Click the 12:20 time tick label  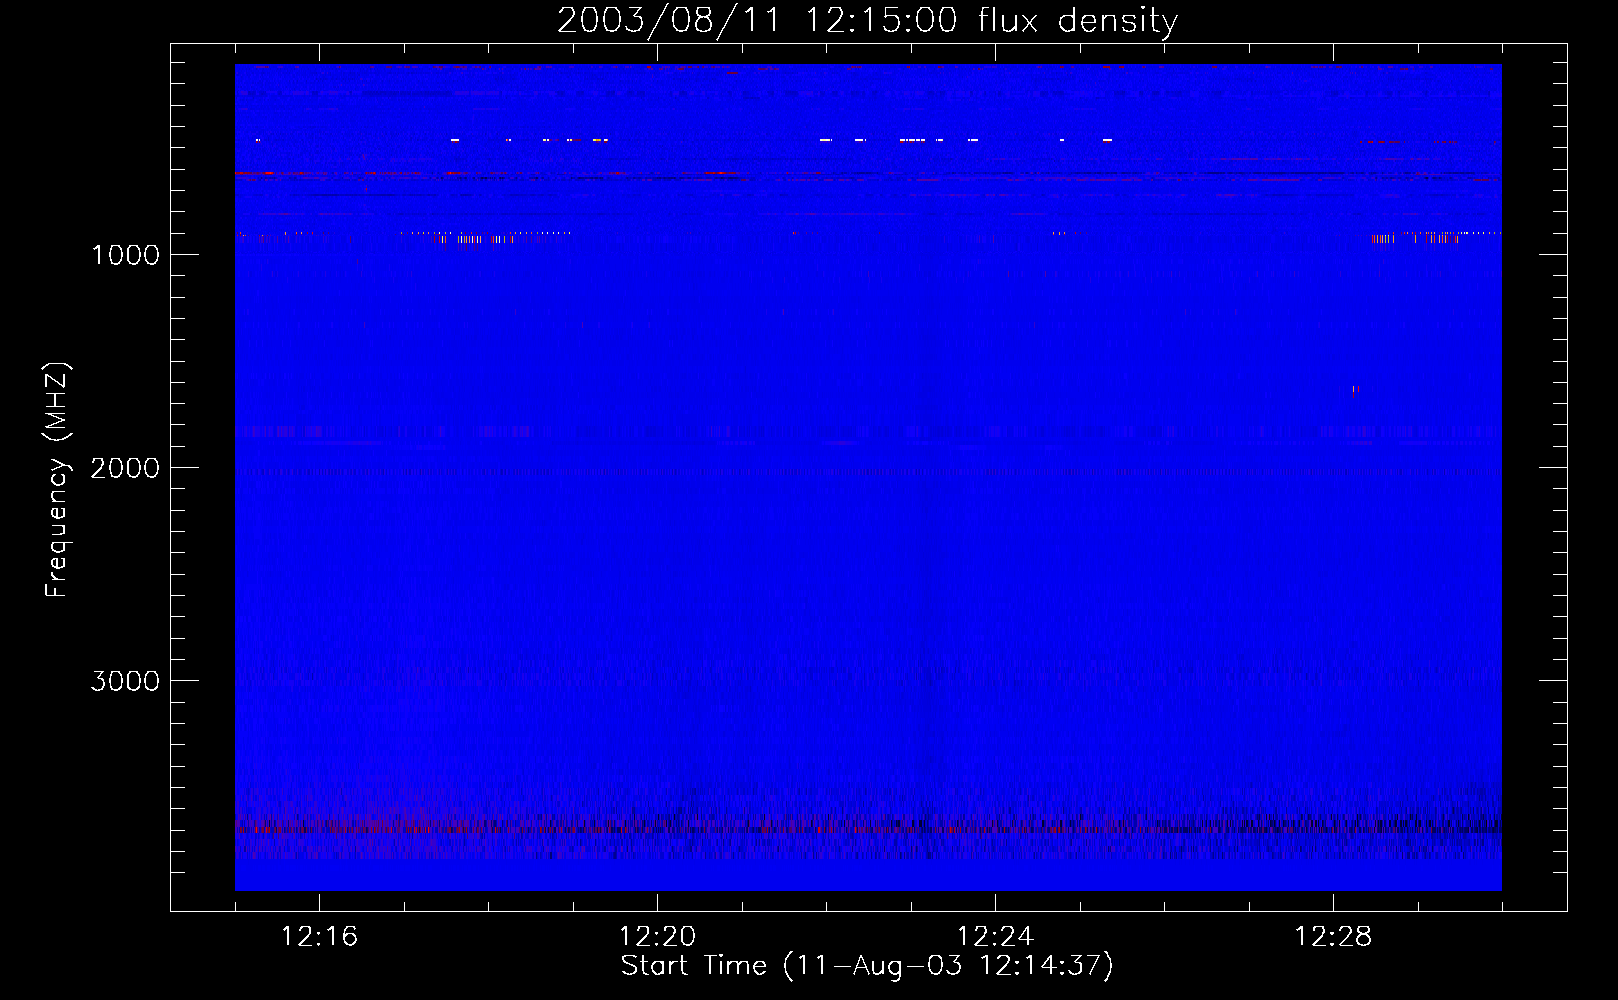(x=657, y=937)
